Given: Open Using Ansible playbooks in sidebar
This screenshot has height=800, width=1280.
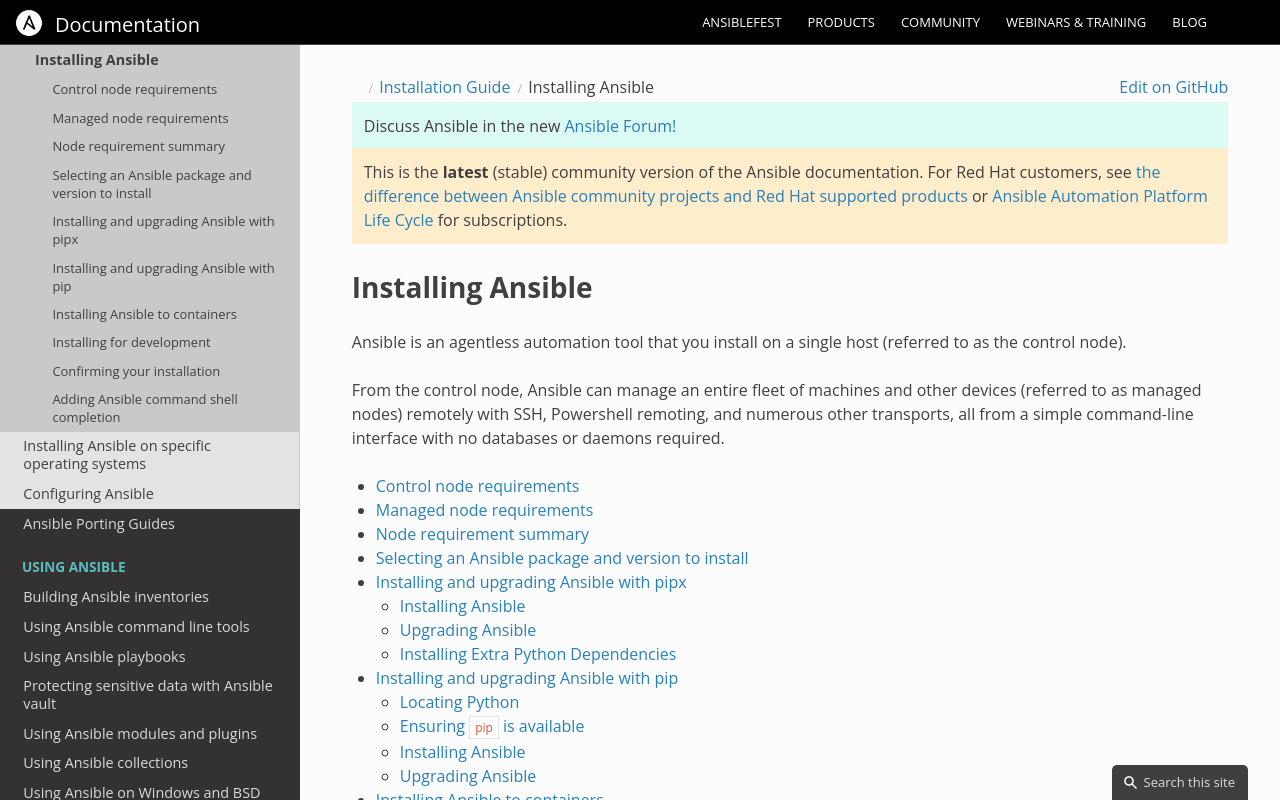Looking at the screenshot, I should tap(104, 657).
